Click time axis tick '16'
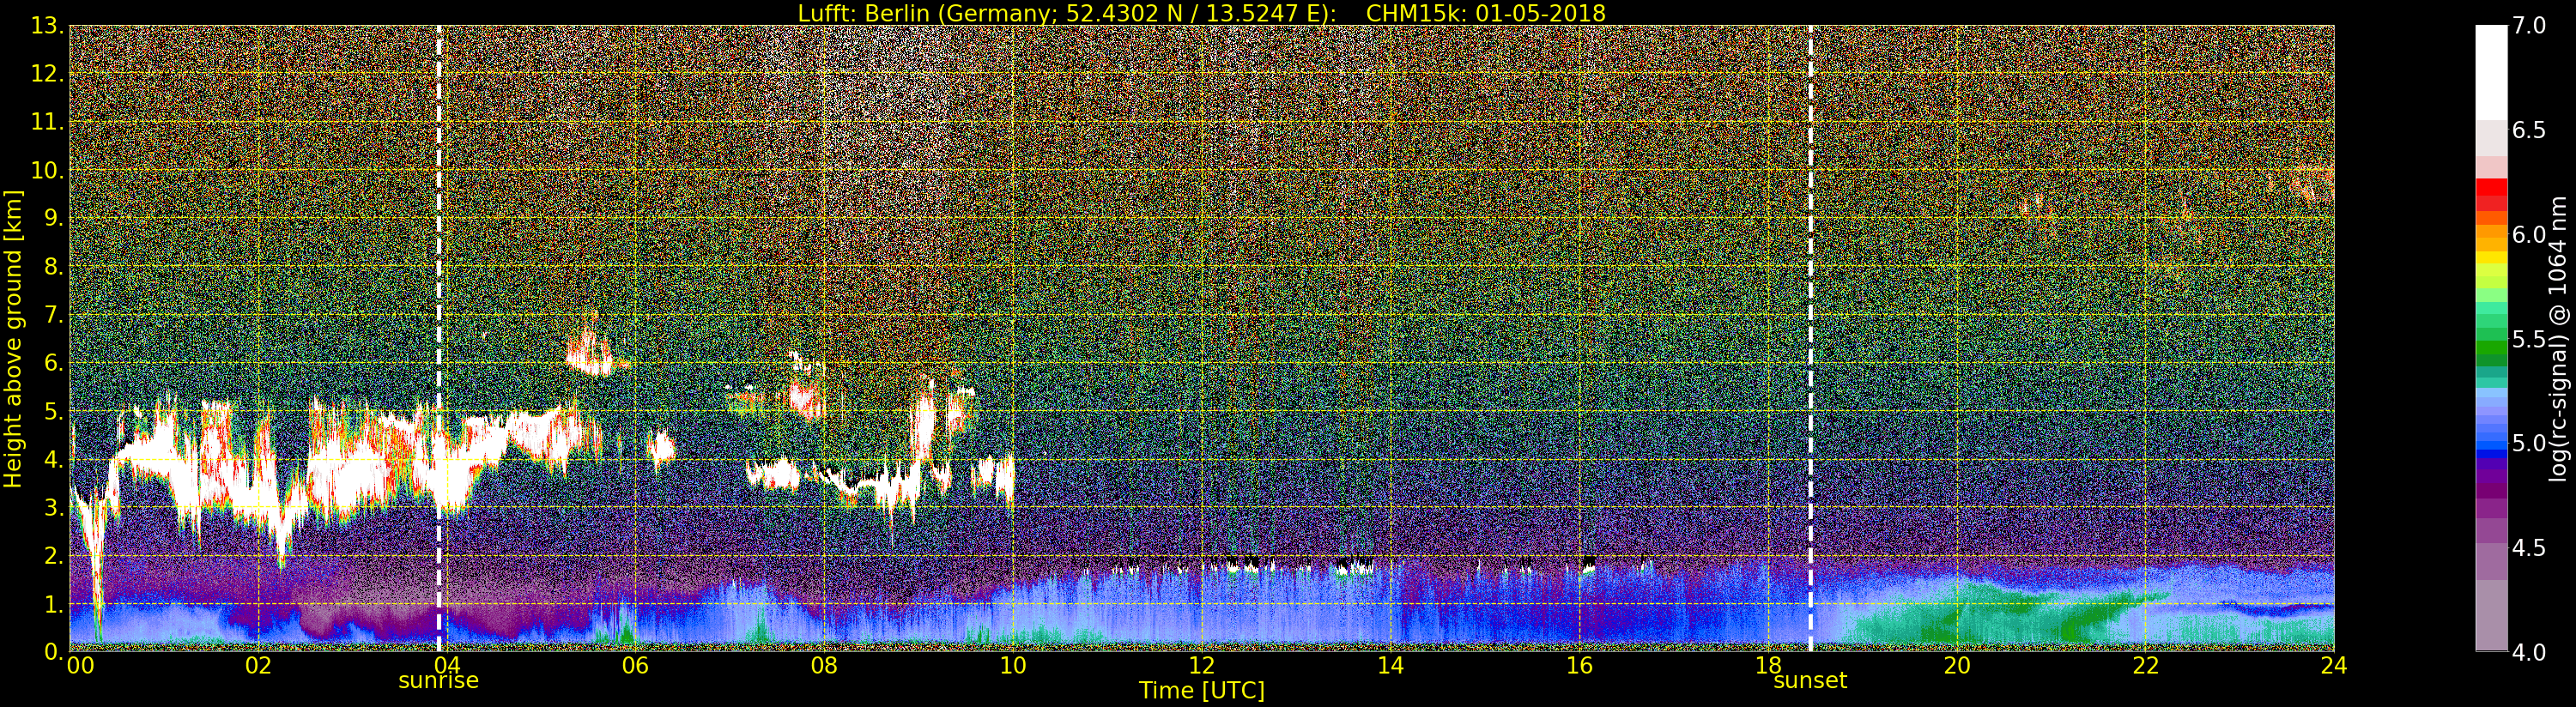The width and height of the screenshot is (2576, 707). 1579,666
